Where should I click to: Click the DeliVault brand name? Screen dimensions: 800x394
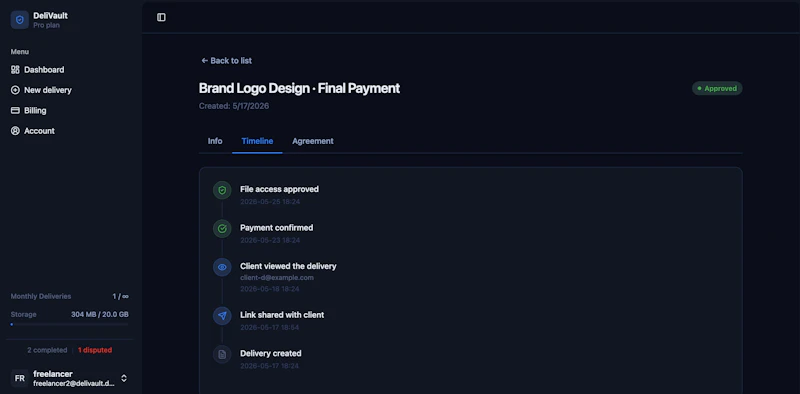(51, 15)
